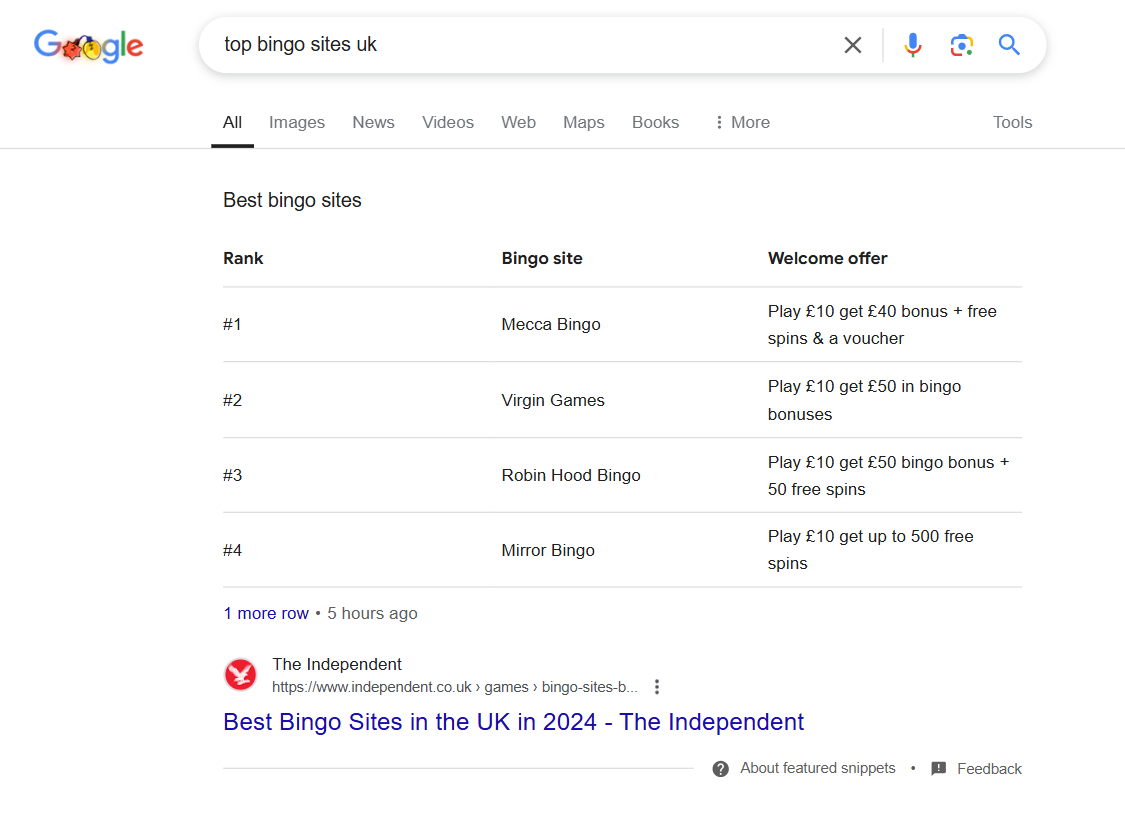Click '50 free spins' Robin Hood offer text

pyautogui.click(x=816, y=489)
